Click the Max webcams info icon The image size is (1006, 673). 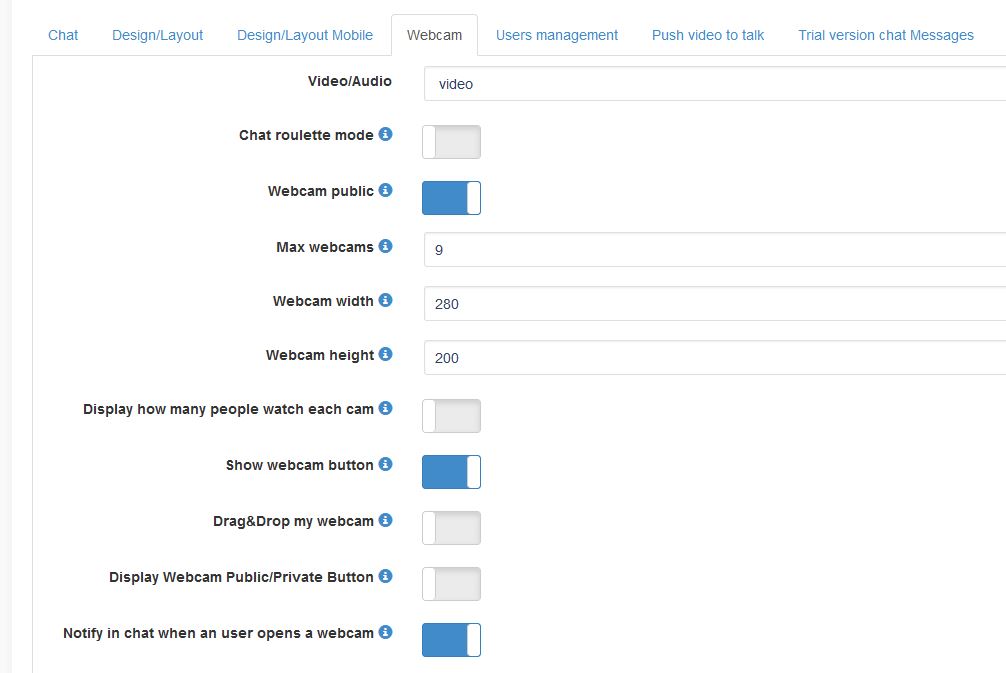(386, 246)
